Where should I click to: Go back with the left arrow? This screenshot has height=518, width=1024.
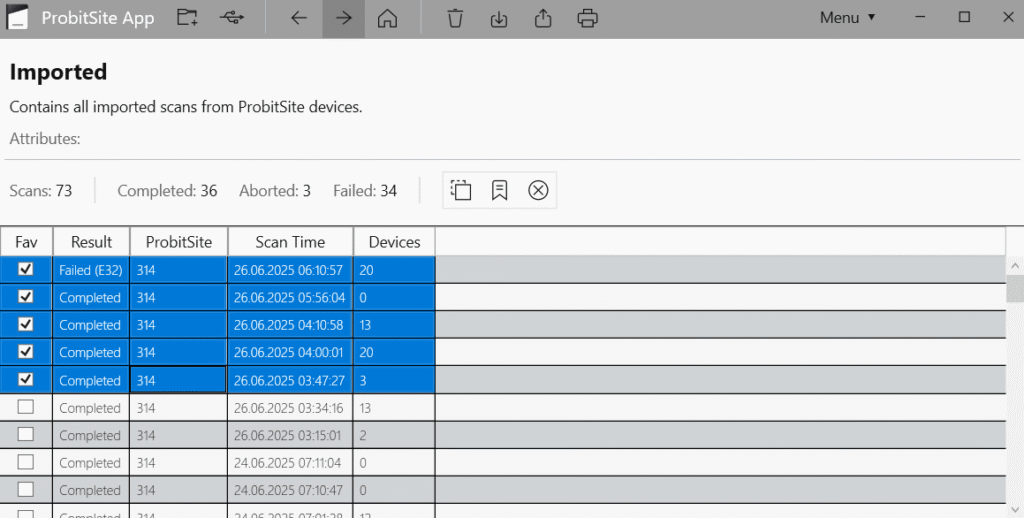298,18
